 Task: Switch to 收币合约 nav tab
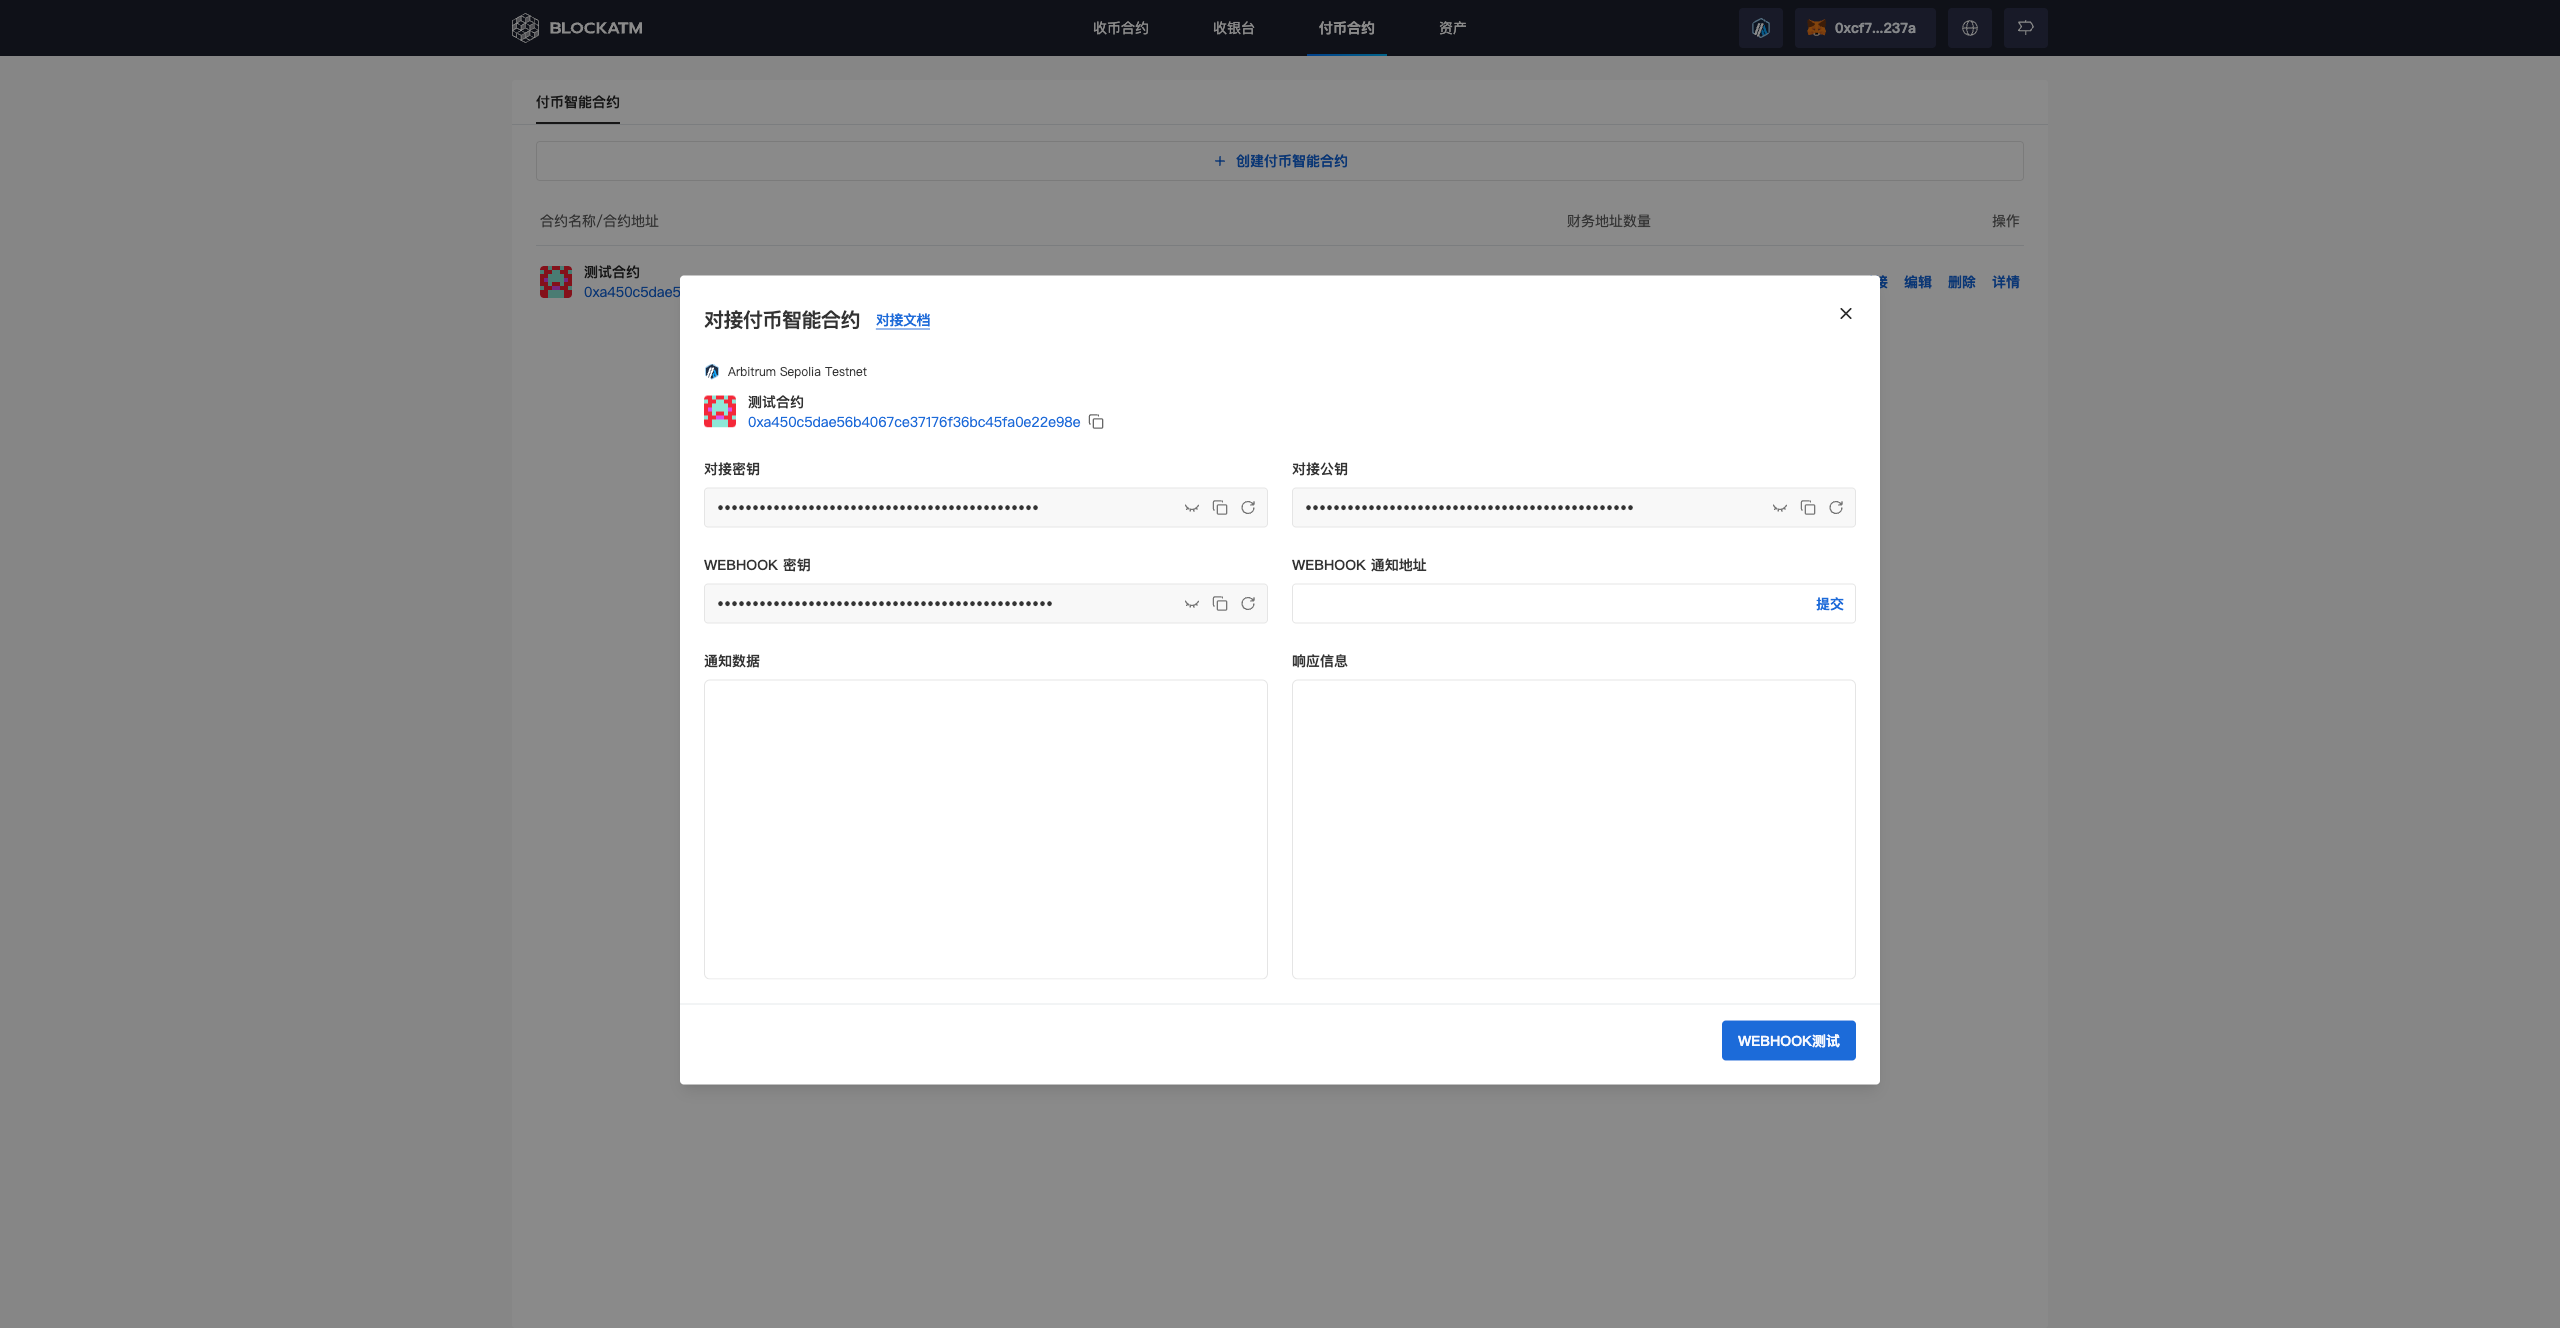click(1120, 28)
